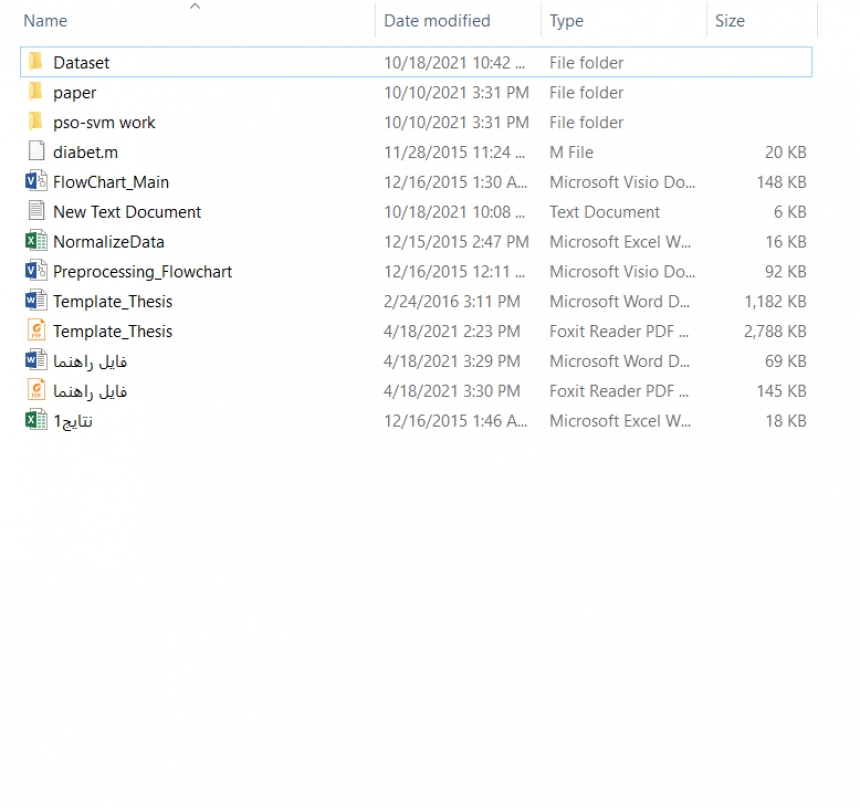Image resolution: width=860 pixels, height=808 pixels.
Task: Click "Microsoft Visio Do..." in FlowChart_Main row
Action: (x=622, y=182)
